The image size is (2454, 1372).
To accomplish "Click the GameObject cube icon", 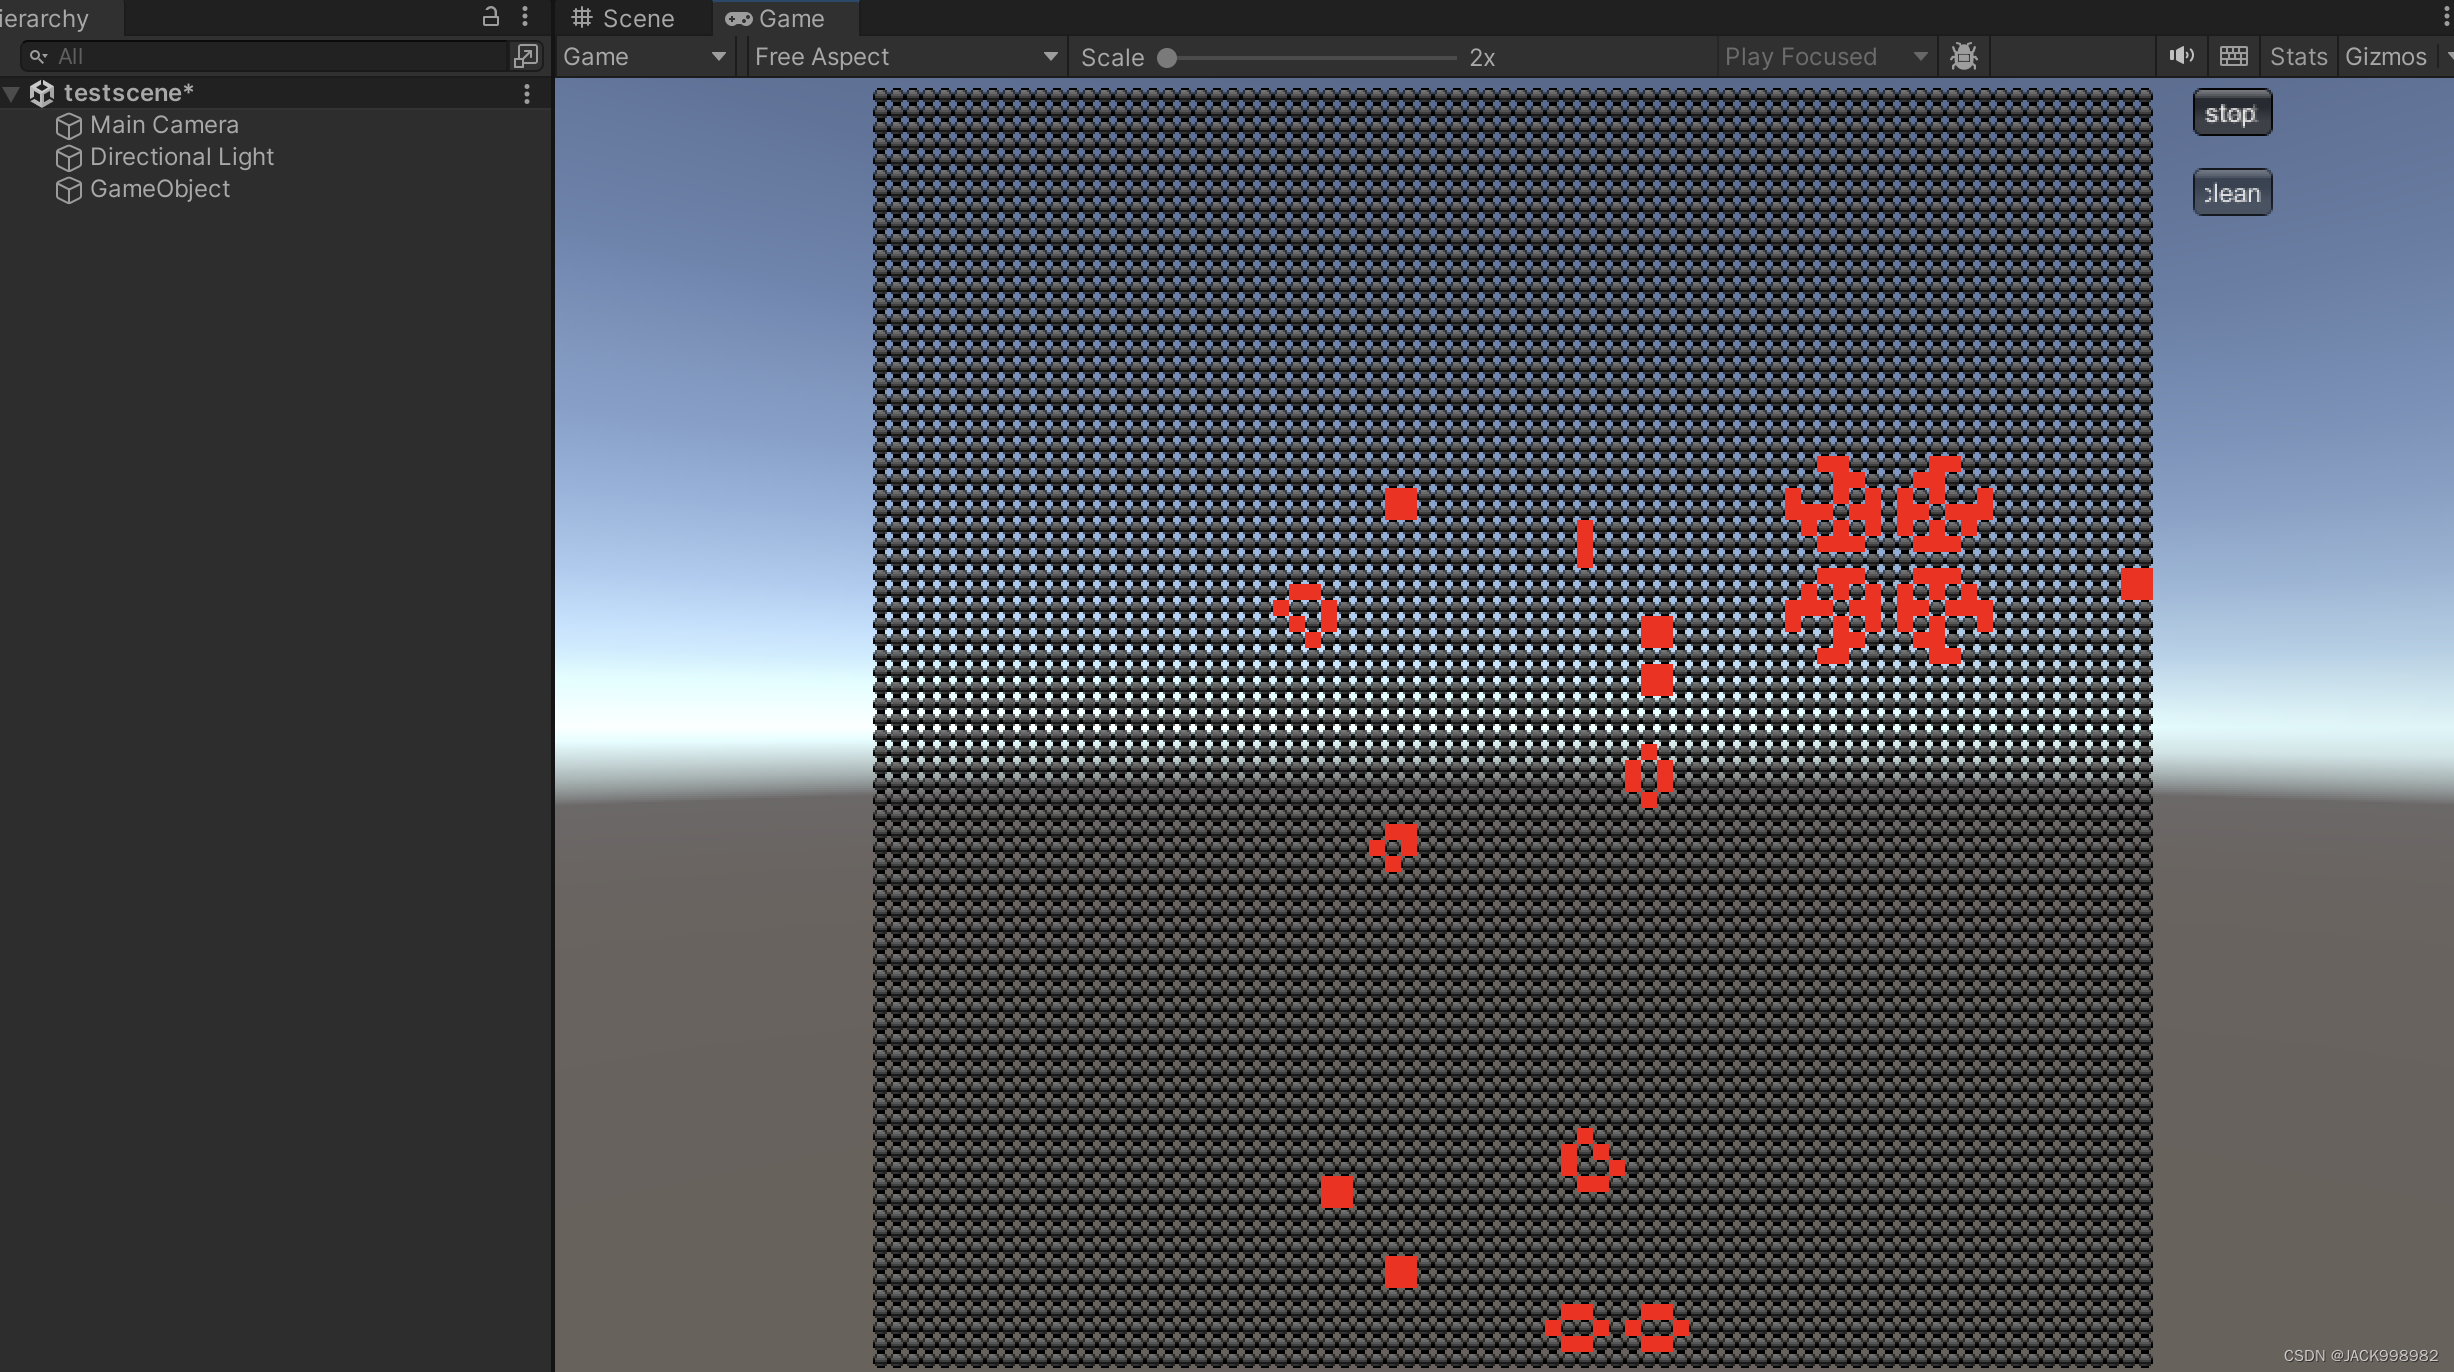I will (x=68, y=190).
